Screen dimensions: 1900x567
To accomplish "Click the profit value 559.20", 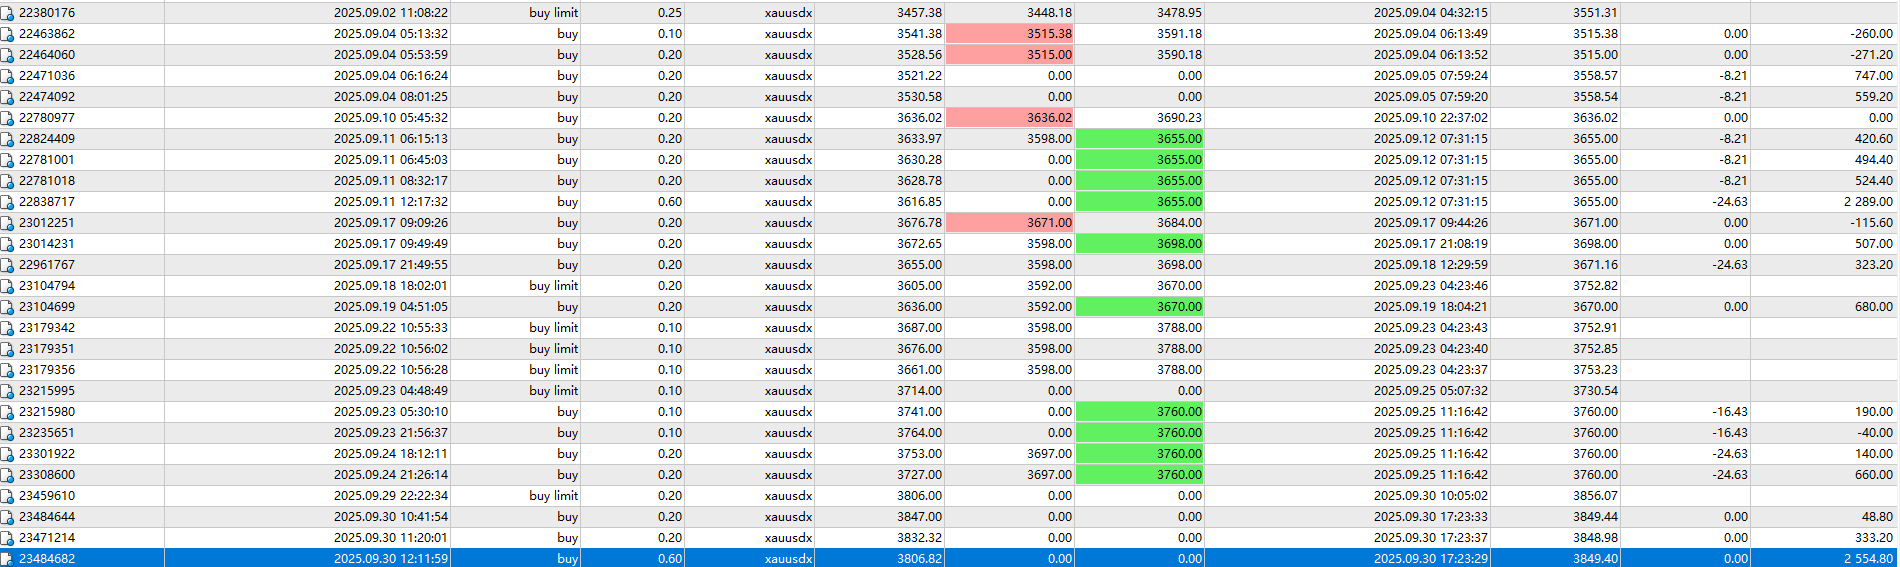I will [x=1874, y=97].
